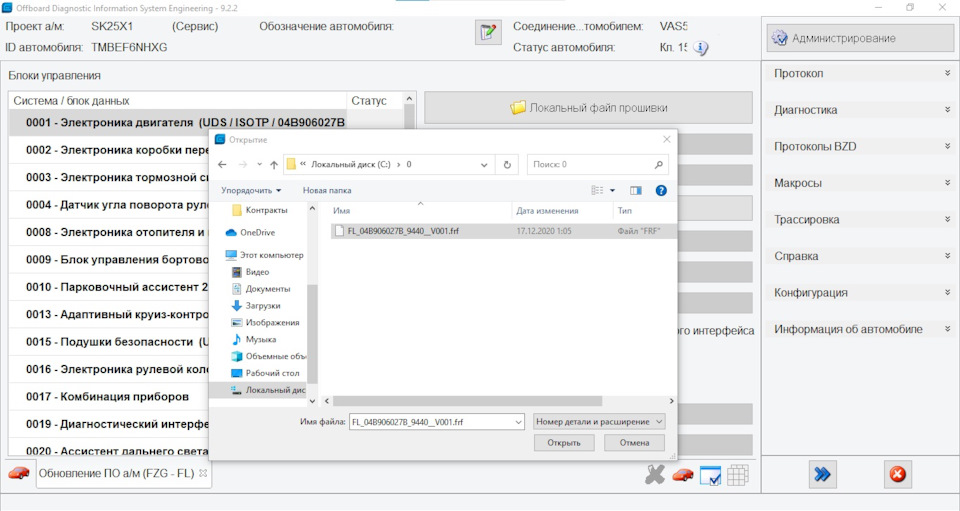Expand the Диагностика panel section
The image size is (960, 511).
coord(860,110)
